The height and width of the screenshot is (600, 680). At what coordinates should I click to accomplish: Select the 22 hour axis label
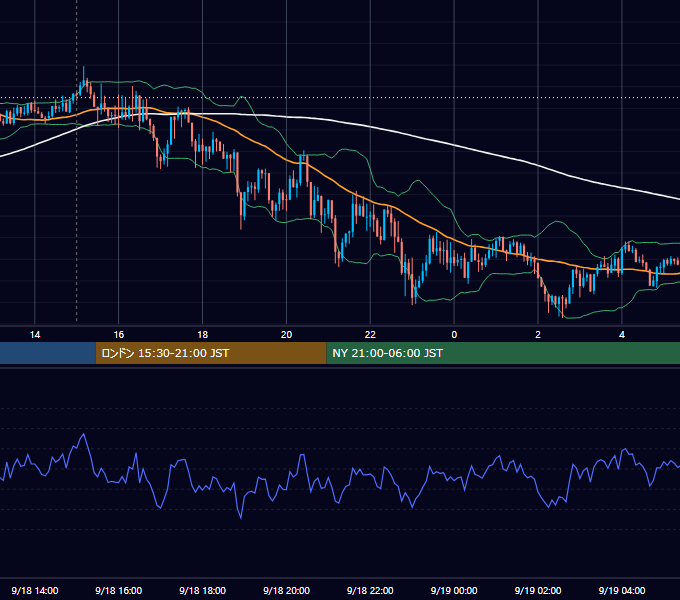click(x=370, y=335)
